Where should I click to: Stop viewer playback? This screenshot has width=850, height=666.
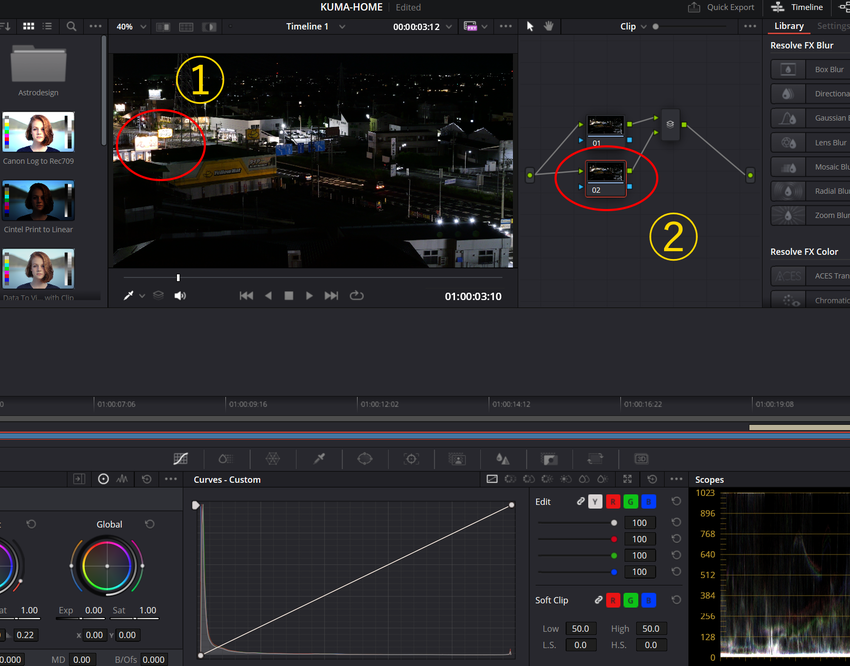click(x=289, y=295)
